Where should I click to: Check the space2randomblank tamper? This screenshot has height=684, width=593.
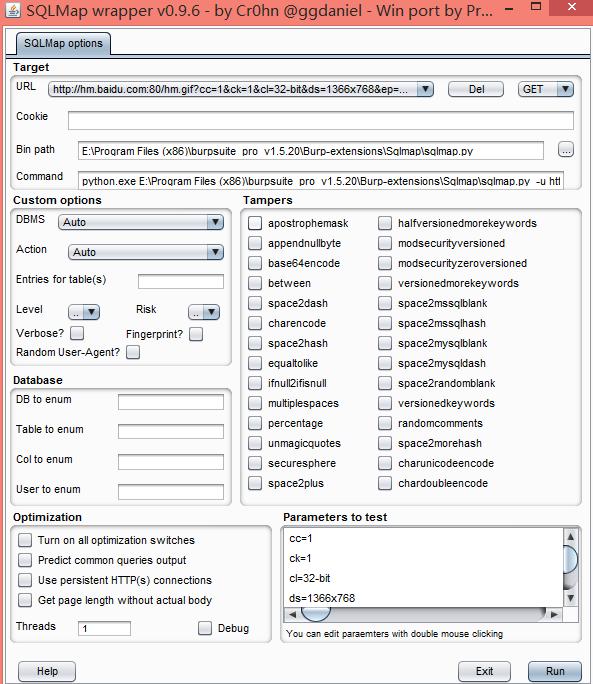(x=385, y=383)
